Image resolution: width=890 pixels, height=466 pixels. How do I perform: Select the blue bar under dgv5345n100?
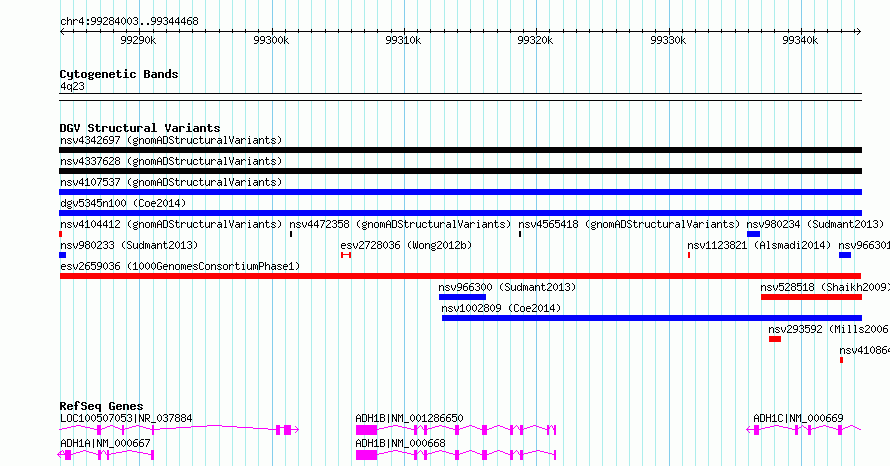[x=460, y=213]
